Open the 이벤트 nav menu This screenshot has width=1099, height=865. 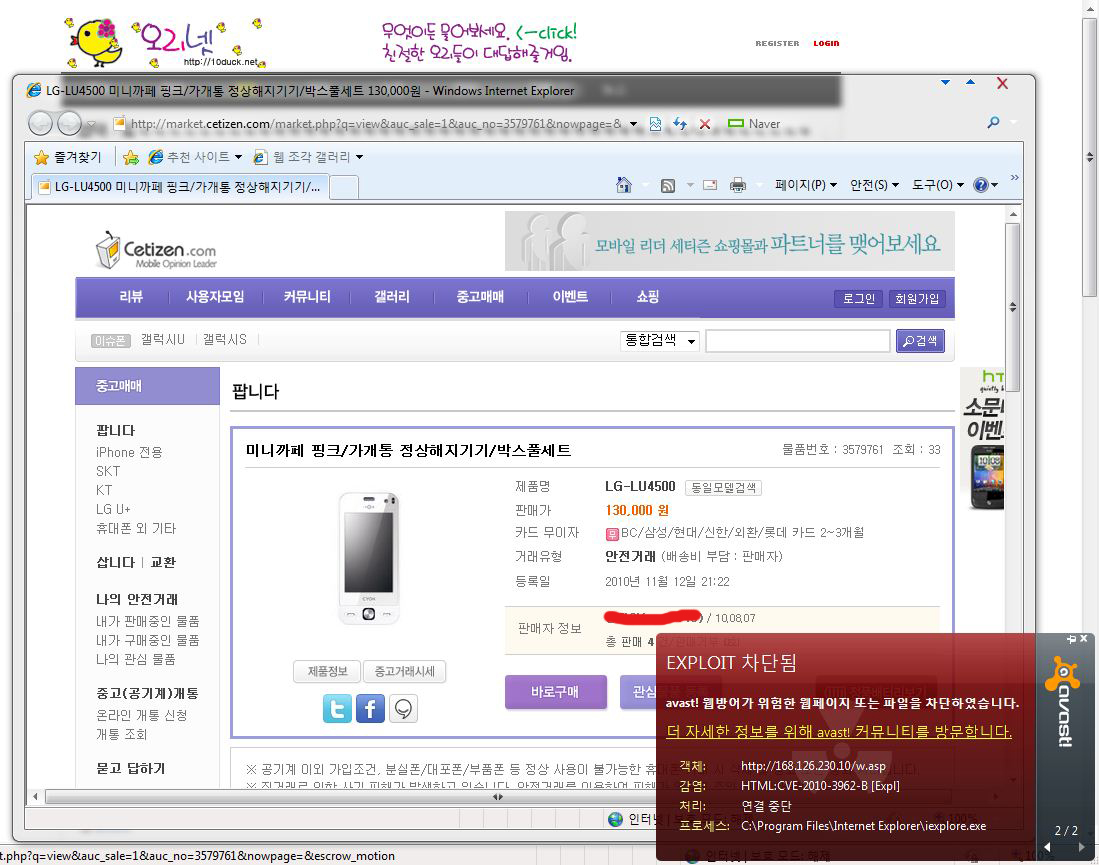coord(570,297)
